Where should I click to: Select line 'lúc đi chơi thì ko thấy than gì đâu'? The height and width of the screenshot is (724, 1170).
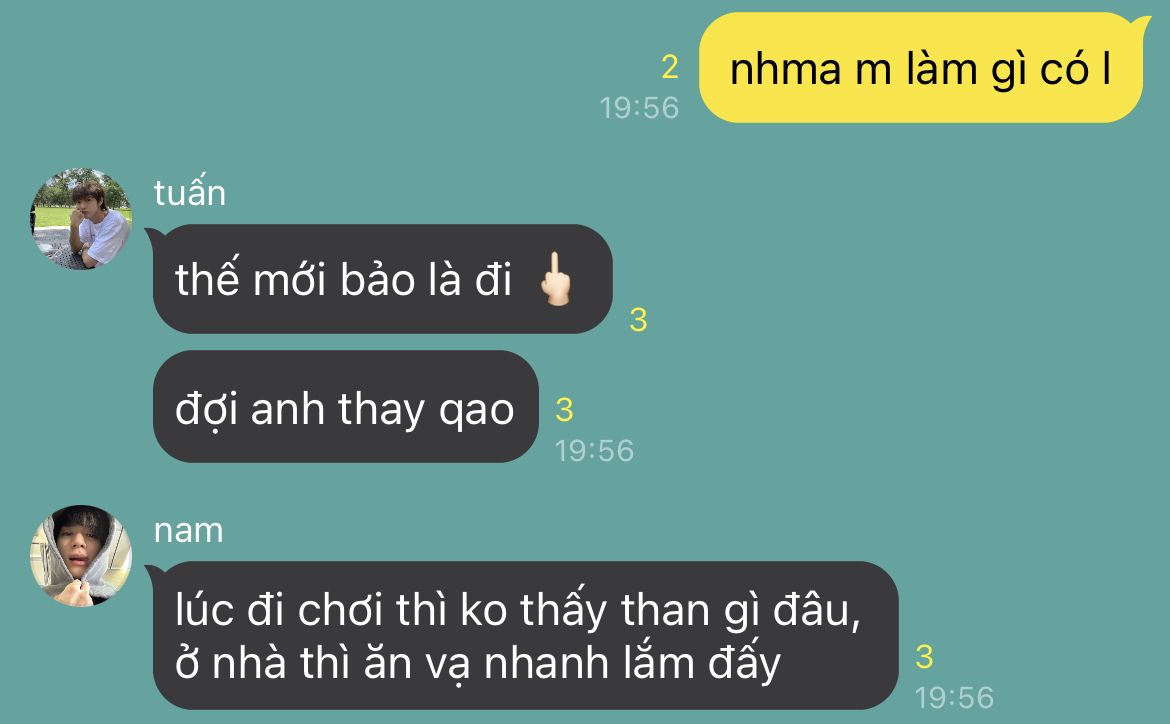[518, 609]
